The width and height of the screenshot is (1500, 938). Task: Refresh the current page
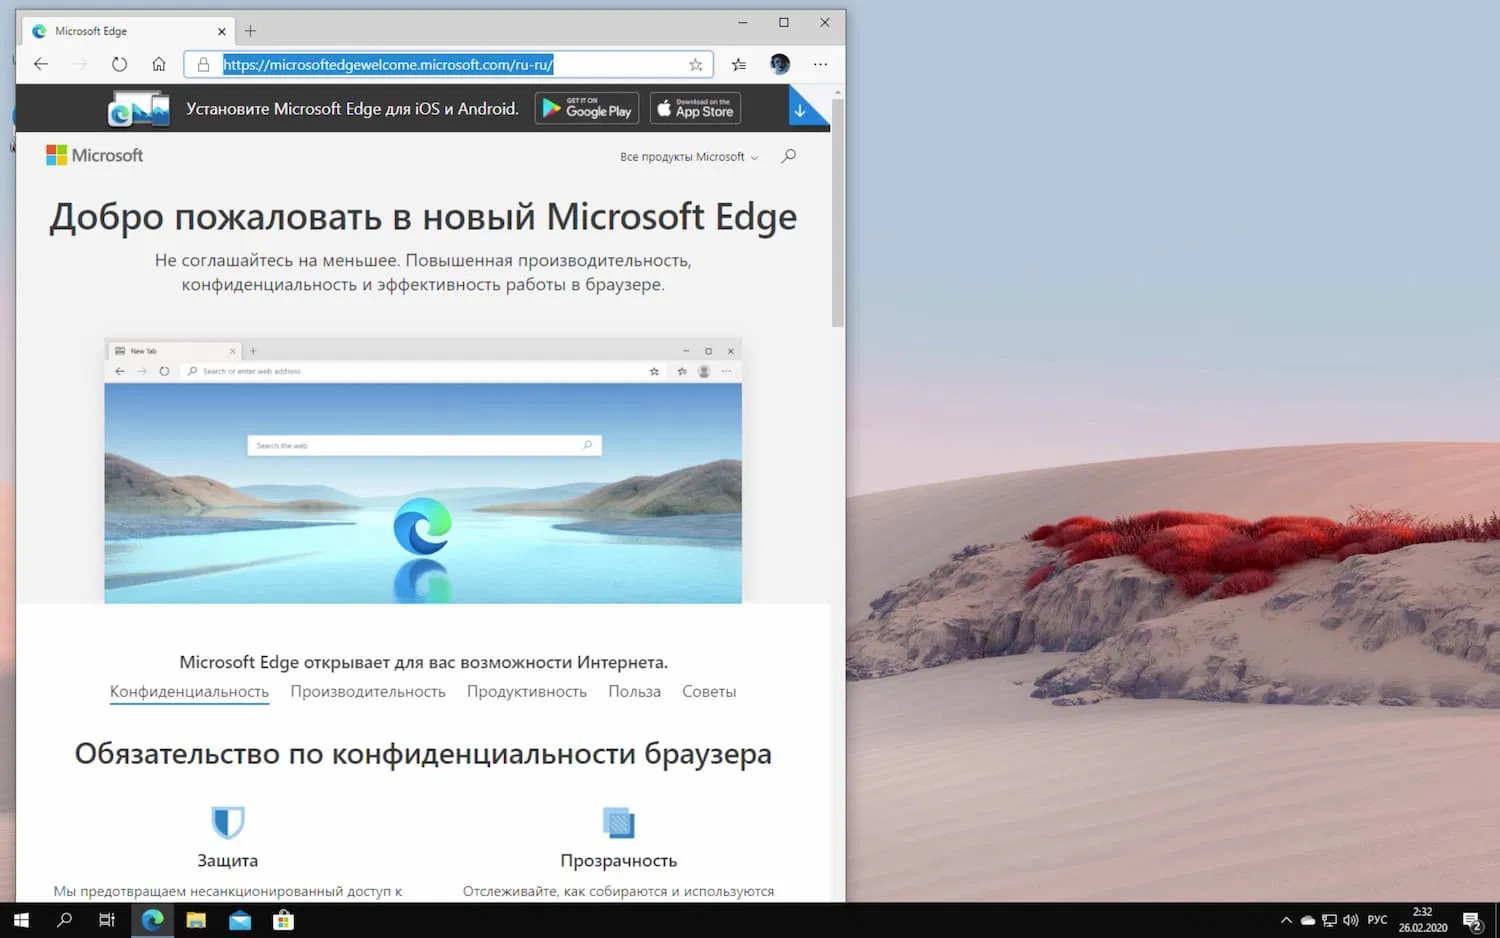tap(120, 63)
